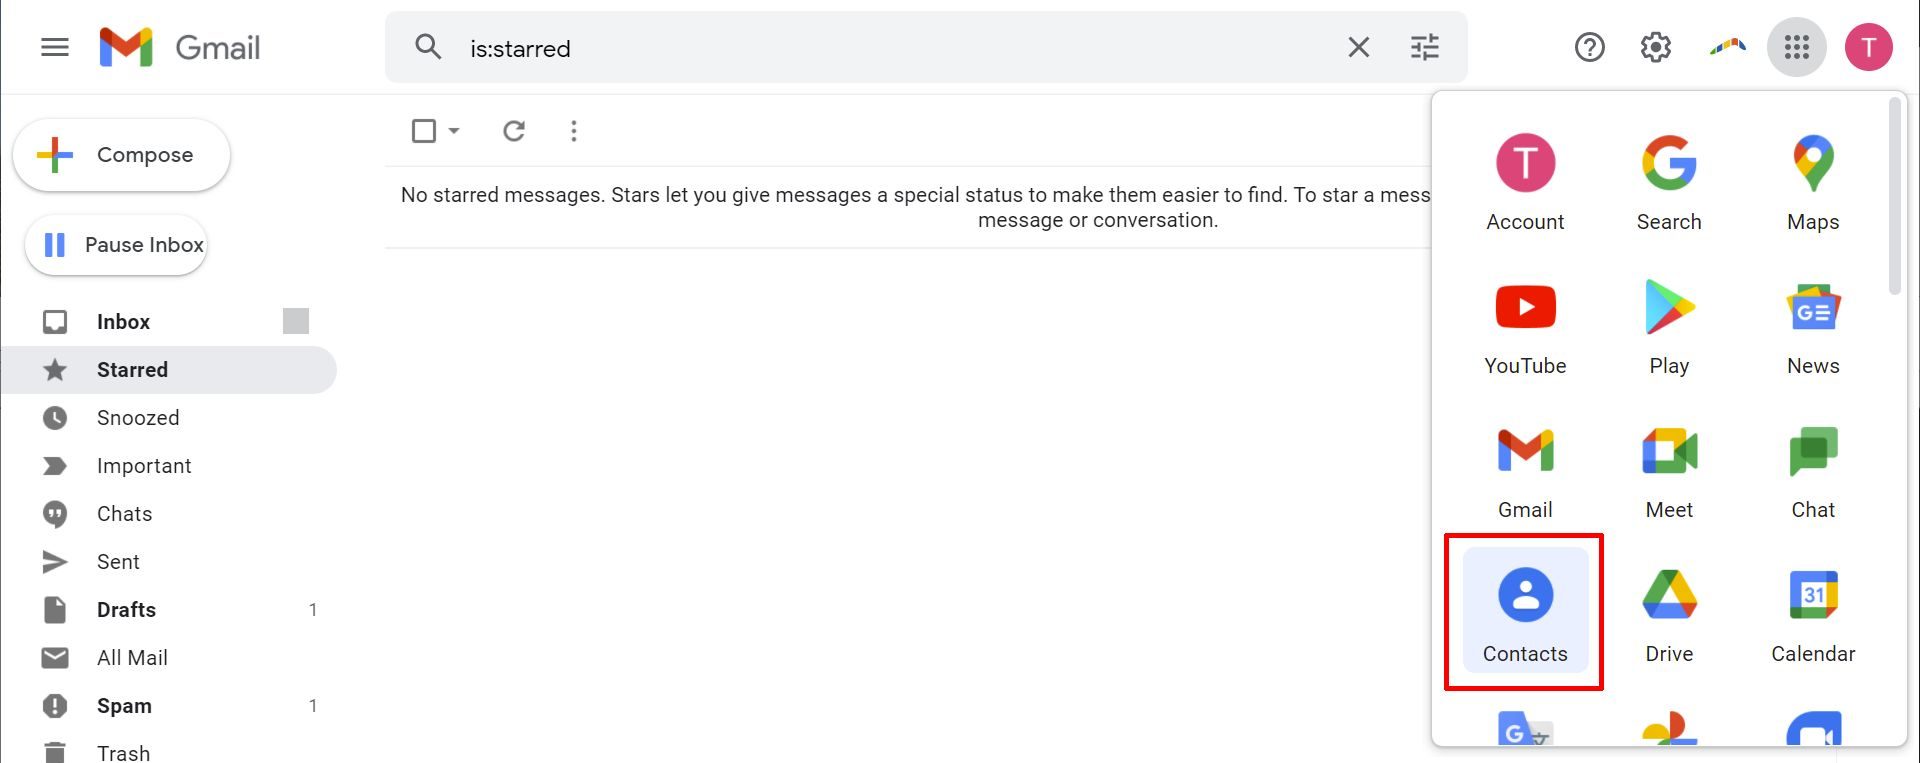
Task: Click the apps panel scrollbar
Action: (x=1895, y=197)
